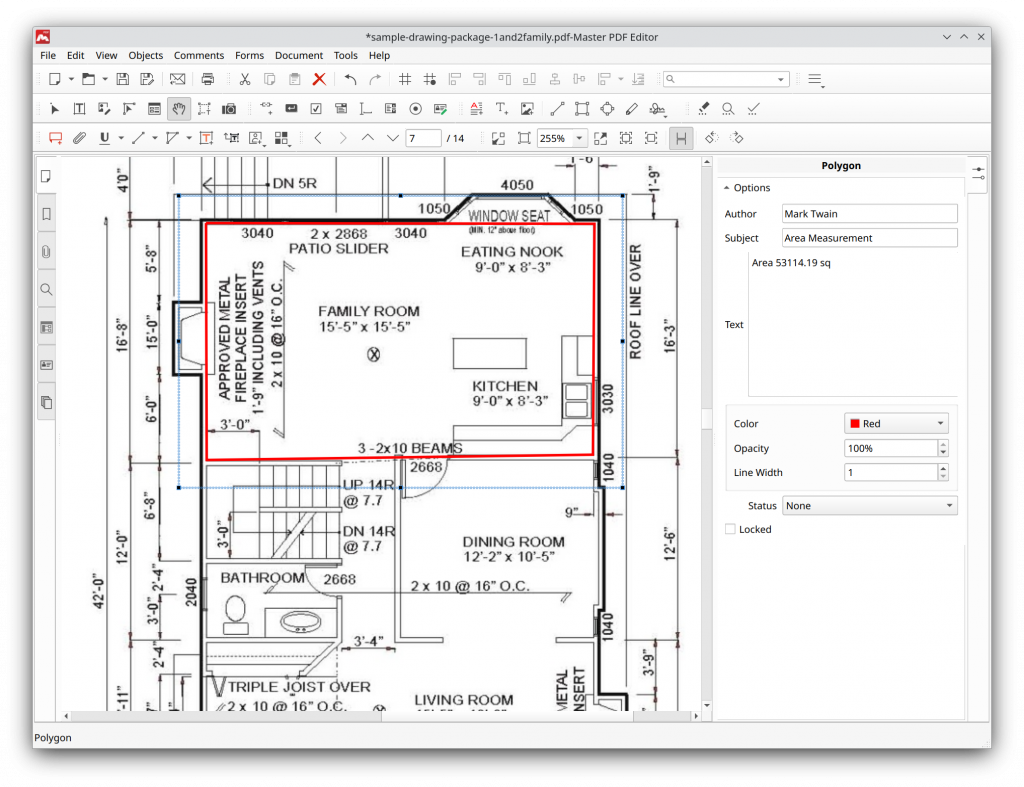Select the Hand (pan) tool

tap(178, 109)
